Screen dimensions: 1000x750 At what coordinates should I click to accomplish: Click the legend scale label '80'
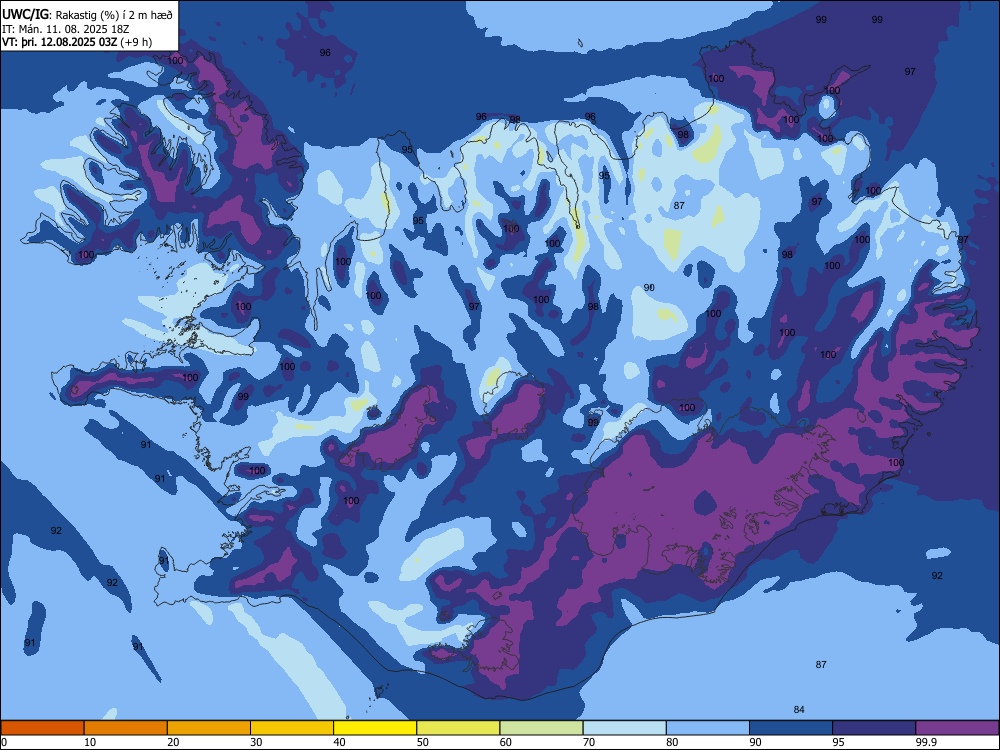coord(672,742)
